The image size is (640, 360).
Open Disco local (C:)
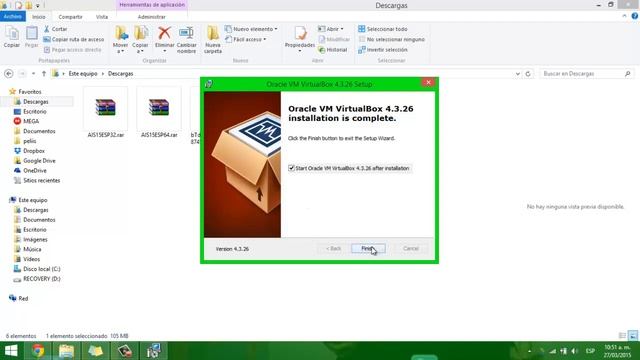(x=42, y=269)
